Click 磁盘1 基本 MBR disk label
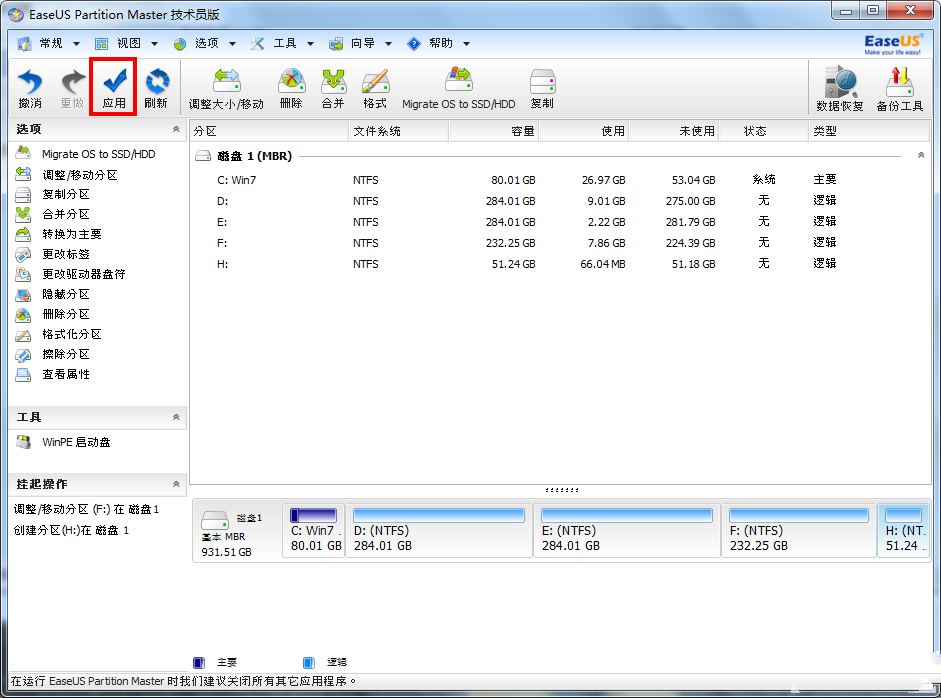 click(x=232, y=533)
